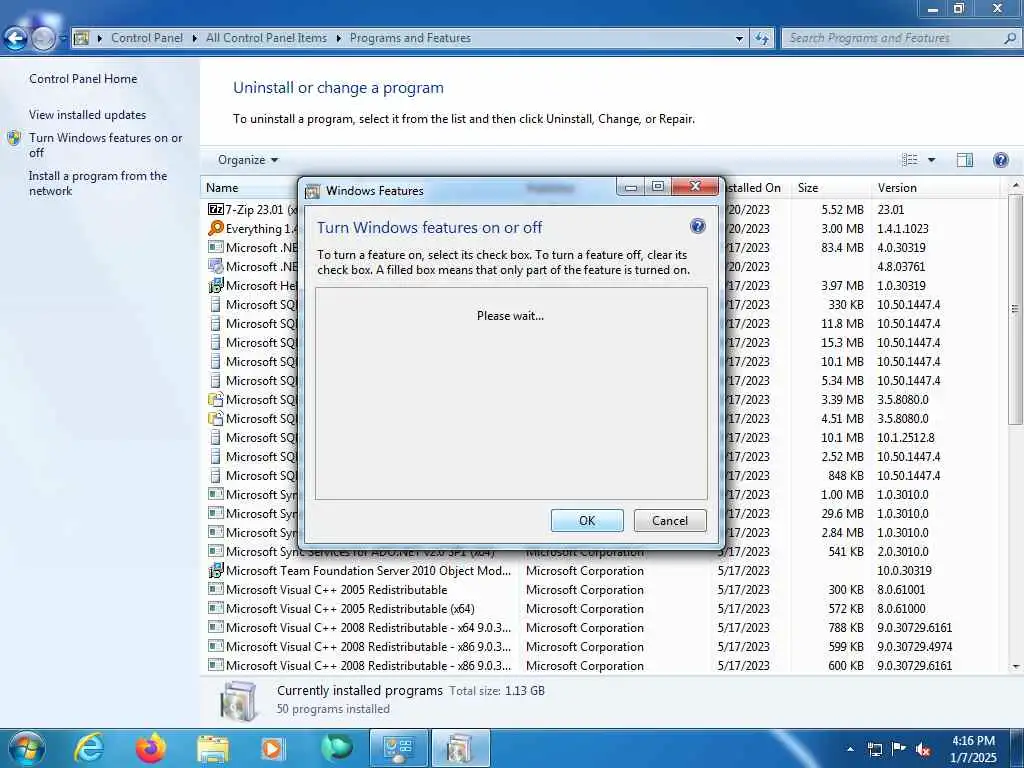
Task: Launch Firefox from the taskbar
Action: click(x=151, y=748)
